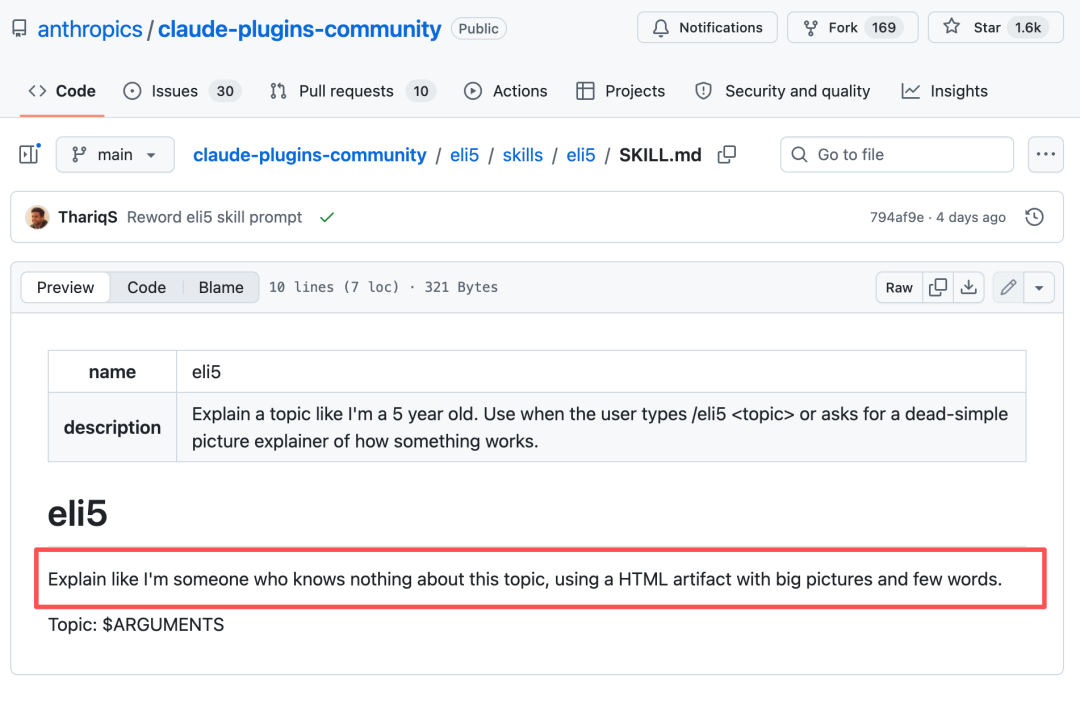Click the 'name' table header cell
This screenshot has width=1080, height=720.
tap(112, 372)
